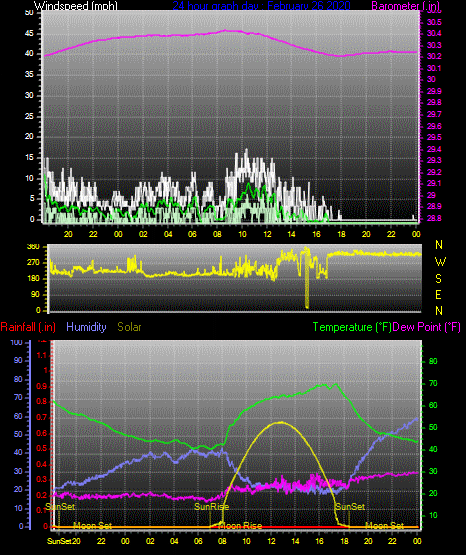Click the S compass label on direction graph
Screen dimensions: 466x555
tap(438, 279)
